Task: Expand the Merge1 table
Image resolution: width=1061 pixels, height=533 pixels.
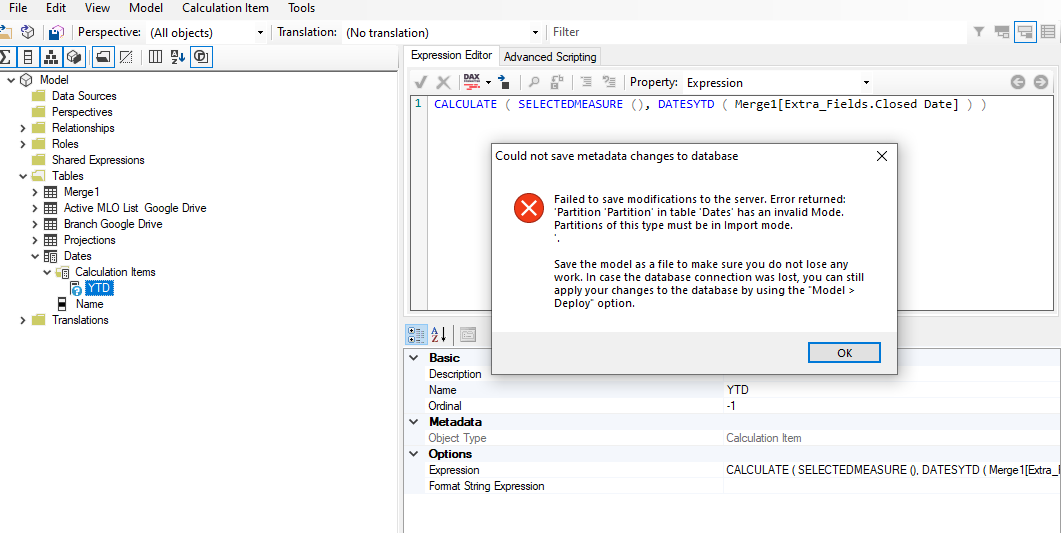Action: tap(35, 192)
